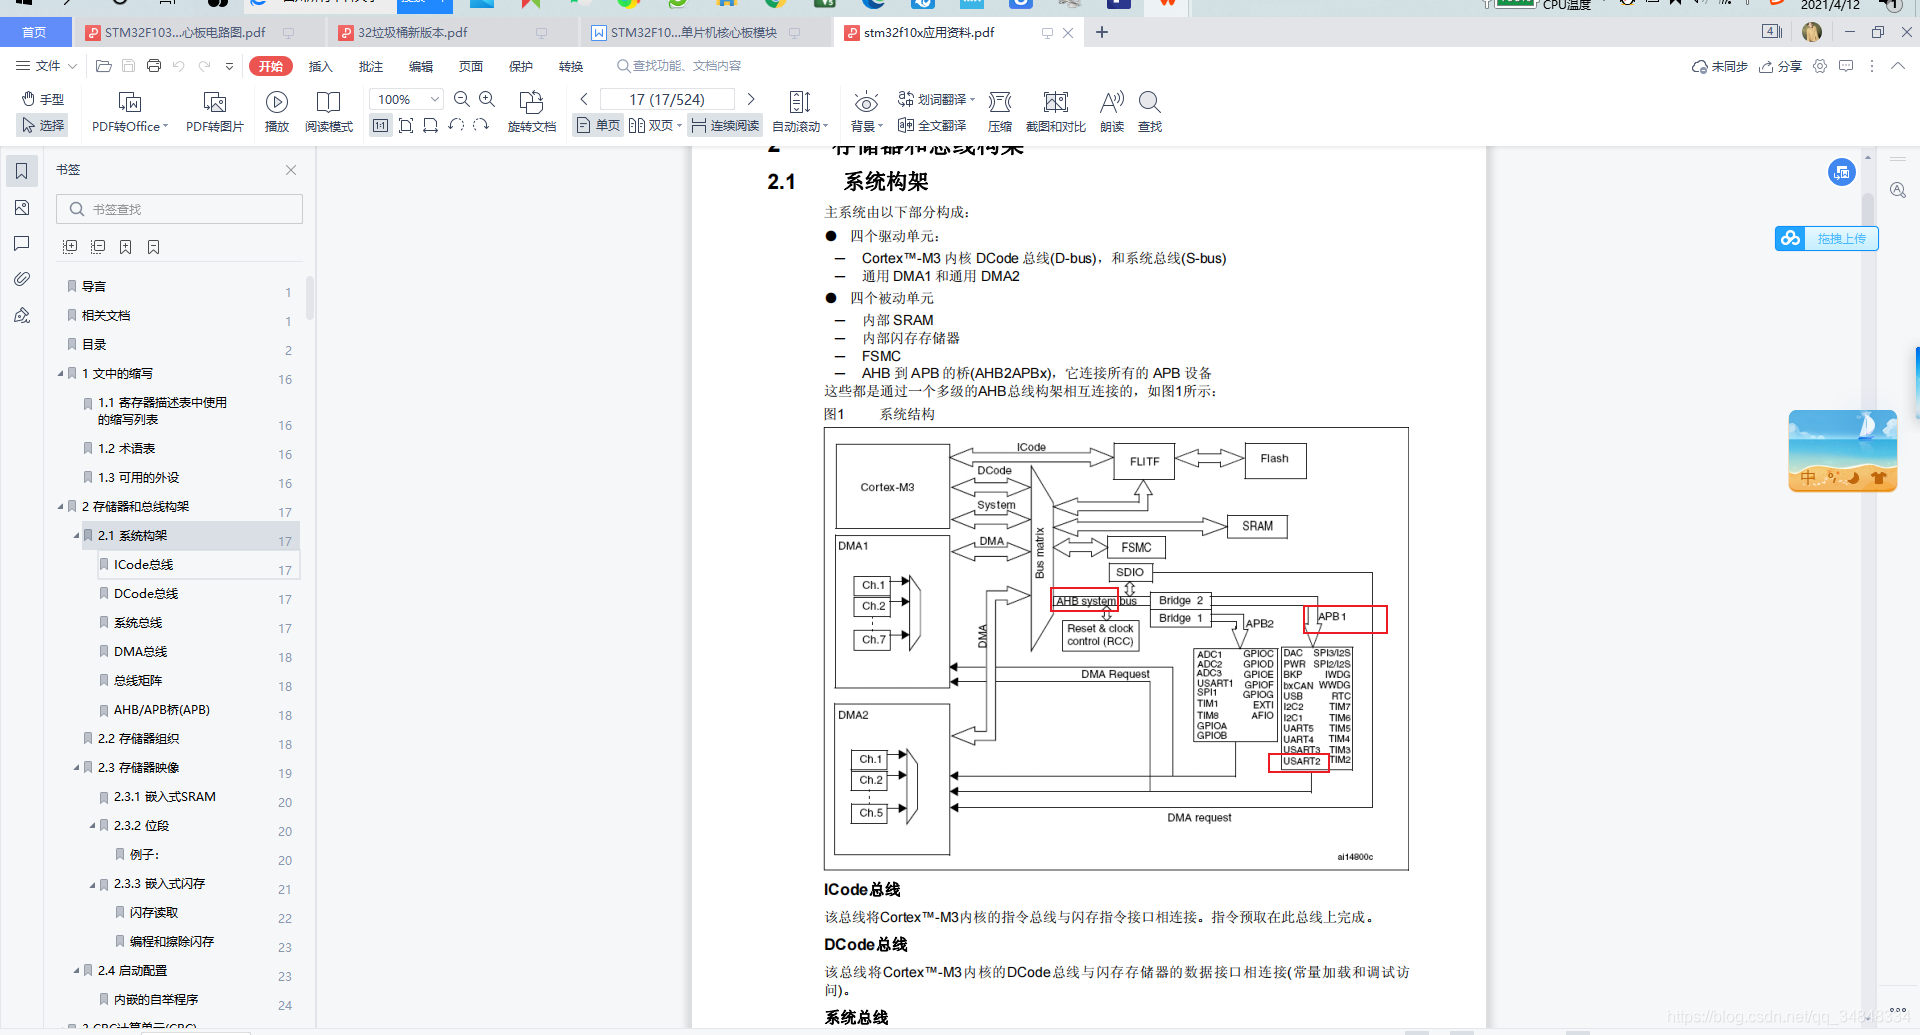Image resolution: width=1920 pixels, height=1035 pixels.
Task: Switch to the 插入 ribbon tab
Action: point(320,66)
